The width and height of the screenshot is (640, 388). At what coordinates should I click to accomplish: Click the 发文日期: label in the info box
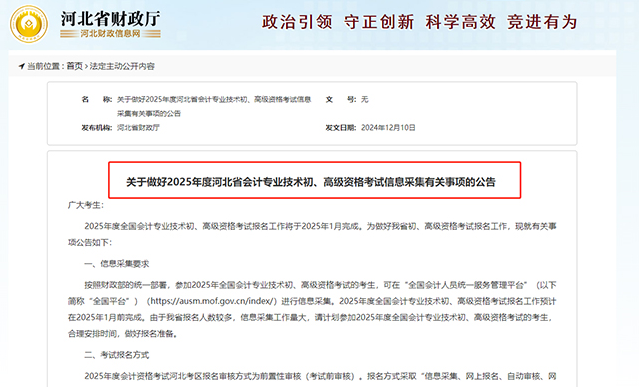click(x=341, y=128)
